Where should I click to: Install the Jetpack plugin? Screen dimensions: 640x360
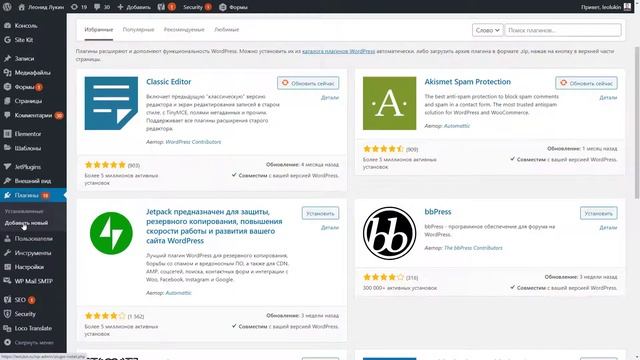pos(320,213)
